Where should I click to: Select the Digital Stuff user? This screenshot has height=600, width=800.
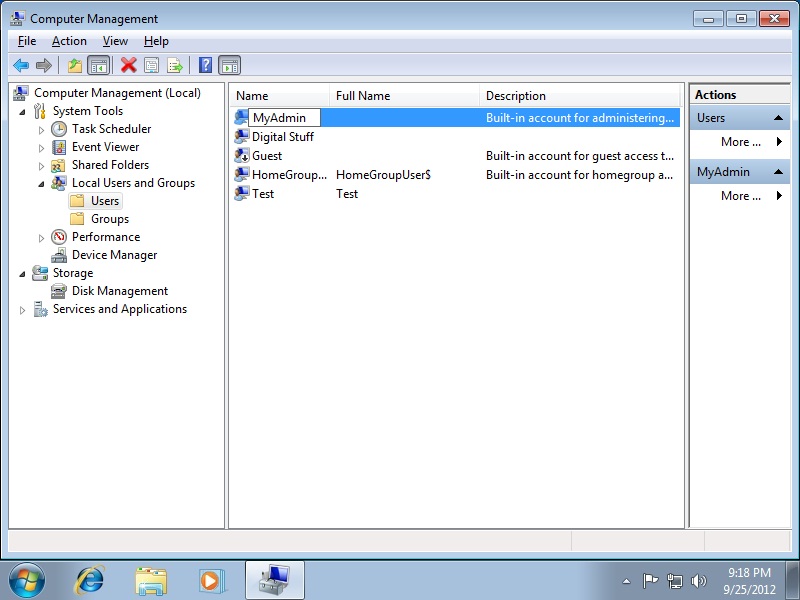click(283, 137)
